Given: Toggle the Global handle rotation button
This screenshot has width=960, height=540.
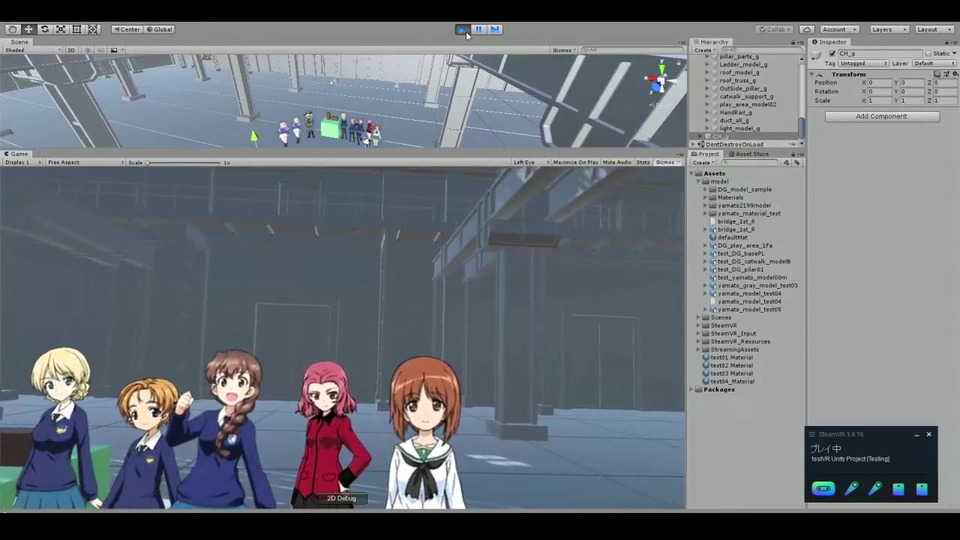Looking at the screenshot, I should click(x=159, y=29).
